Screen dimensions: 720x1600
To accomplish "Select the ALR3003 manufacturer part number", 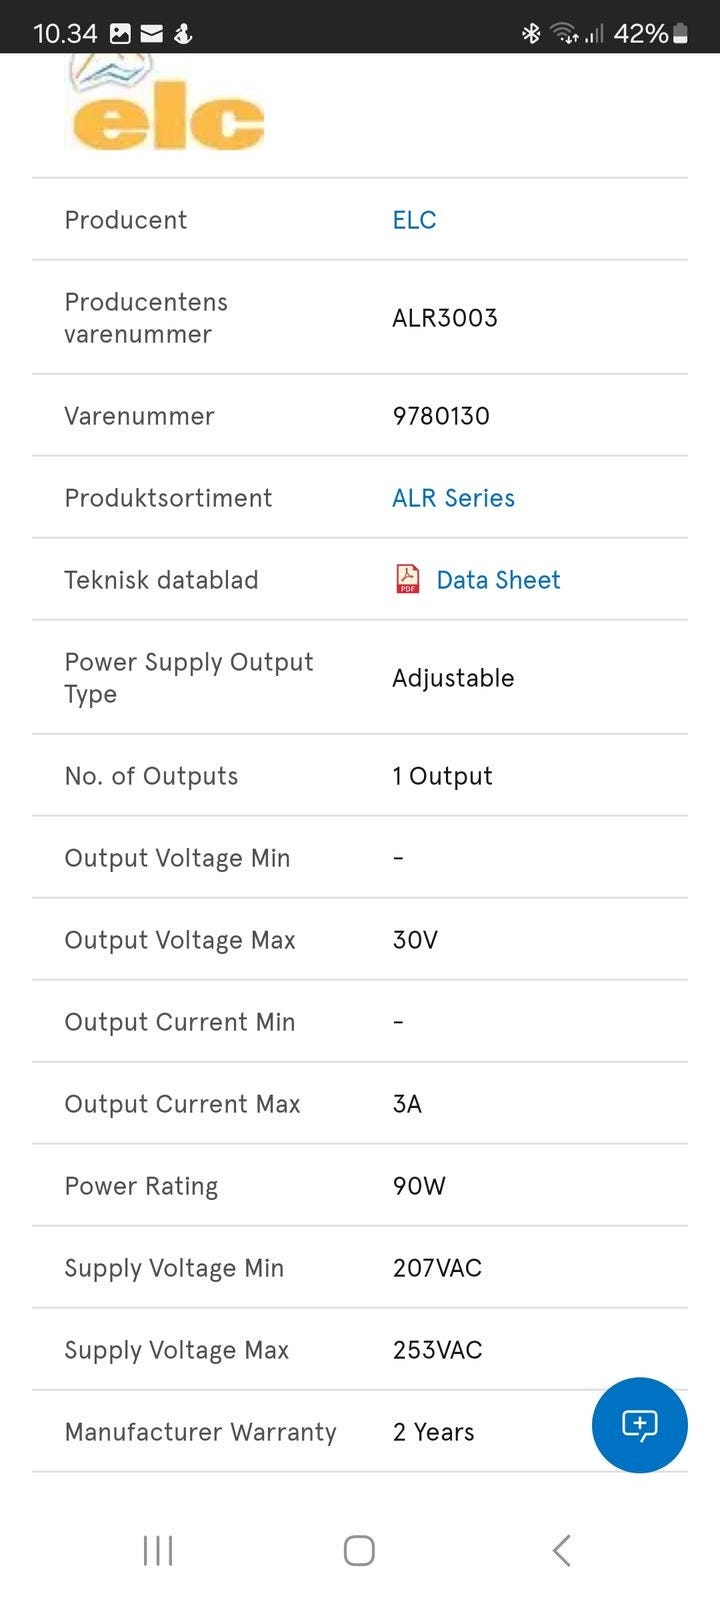I will (445, 318).
